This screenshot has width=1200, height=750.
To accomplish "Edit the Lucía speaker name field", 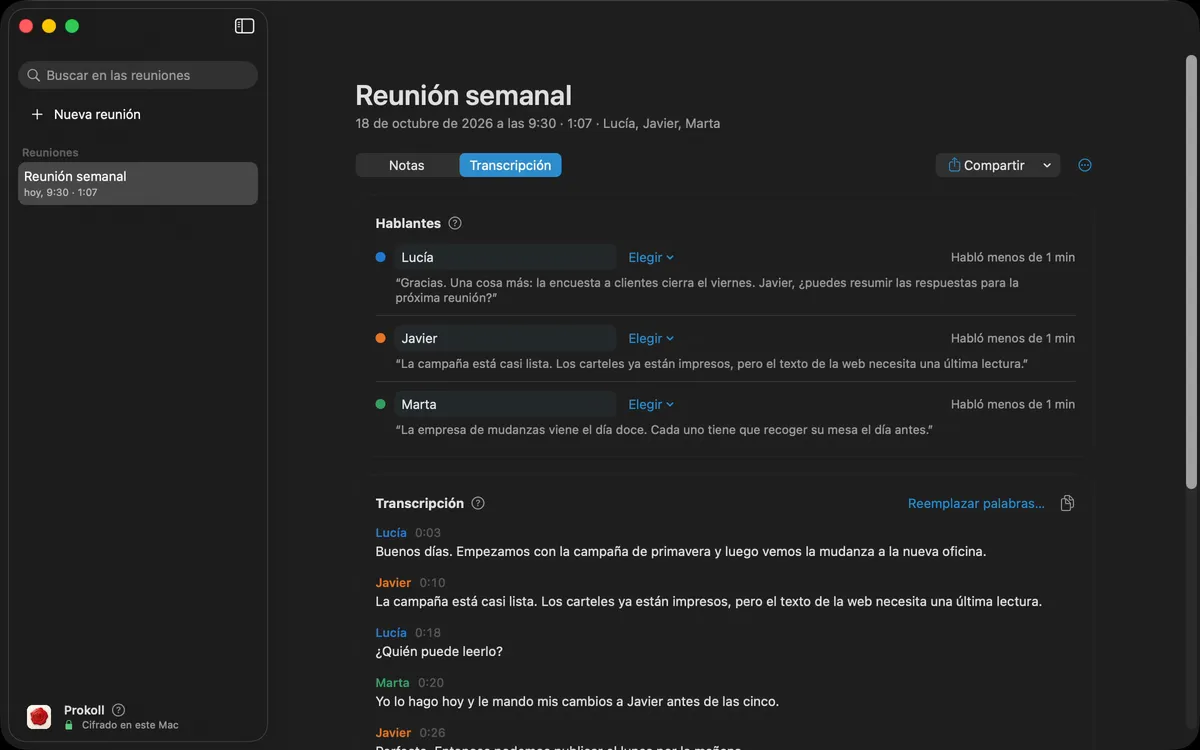I will [505, 257].
